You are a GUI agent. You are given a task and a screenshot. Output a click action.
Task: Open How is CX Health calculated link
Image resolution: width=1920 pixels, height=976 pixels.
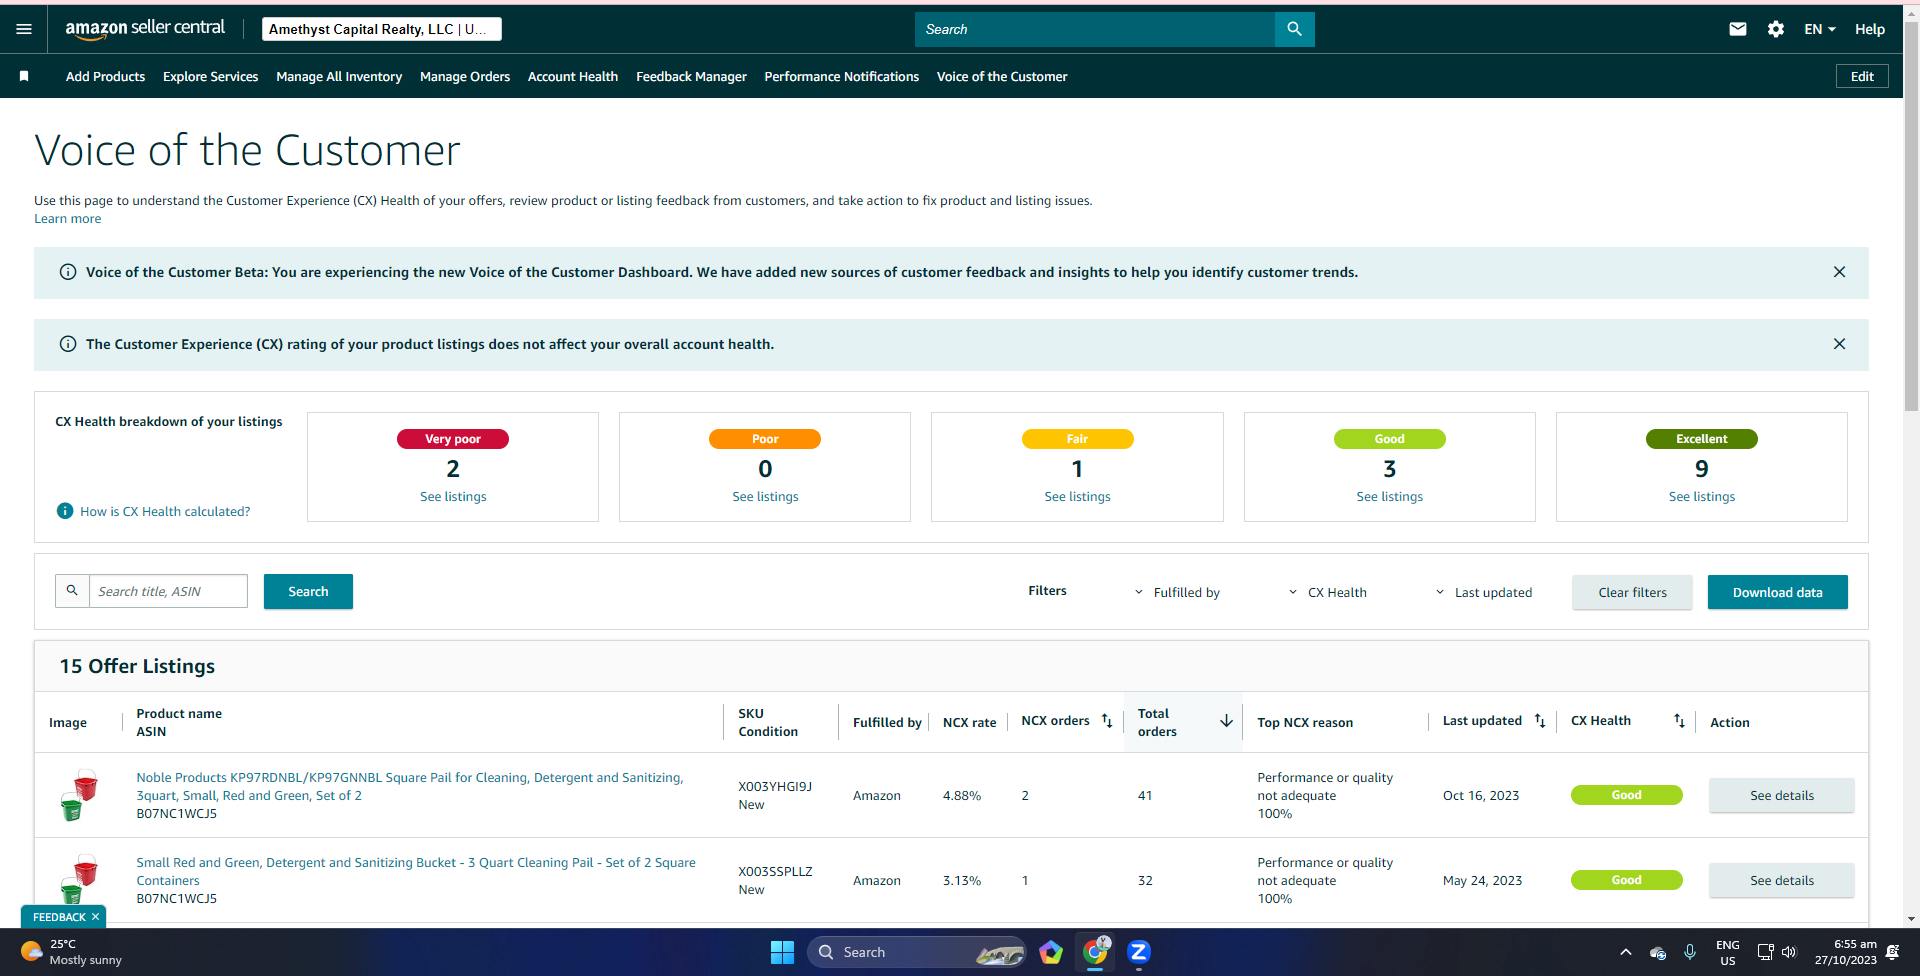[x=165, y=511]
